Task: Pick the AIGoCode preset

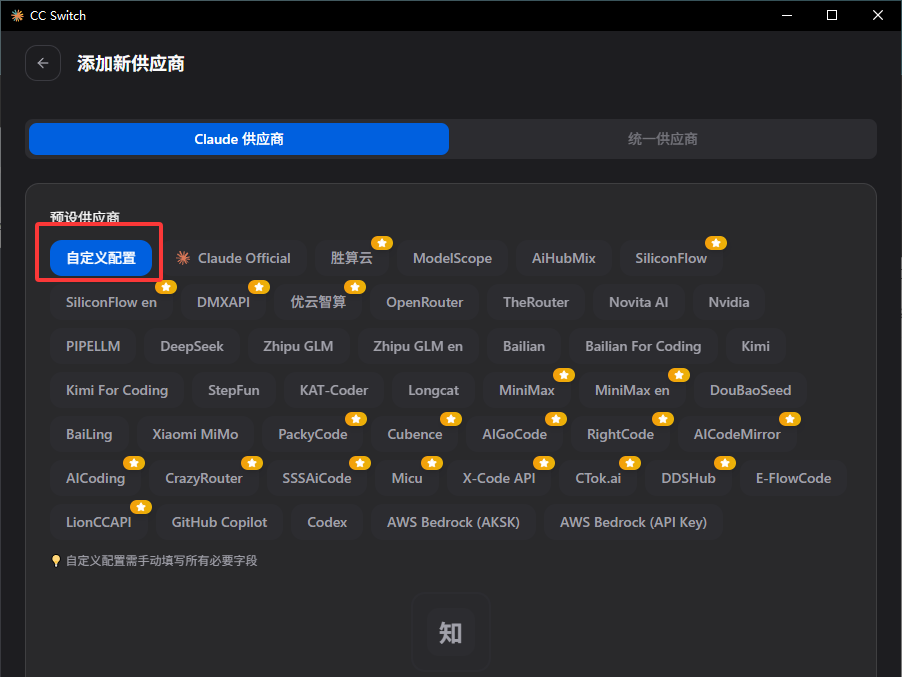Action: pyautogui.click(x=514, y=434)
